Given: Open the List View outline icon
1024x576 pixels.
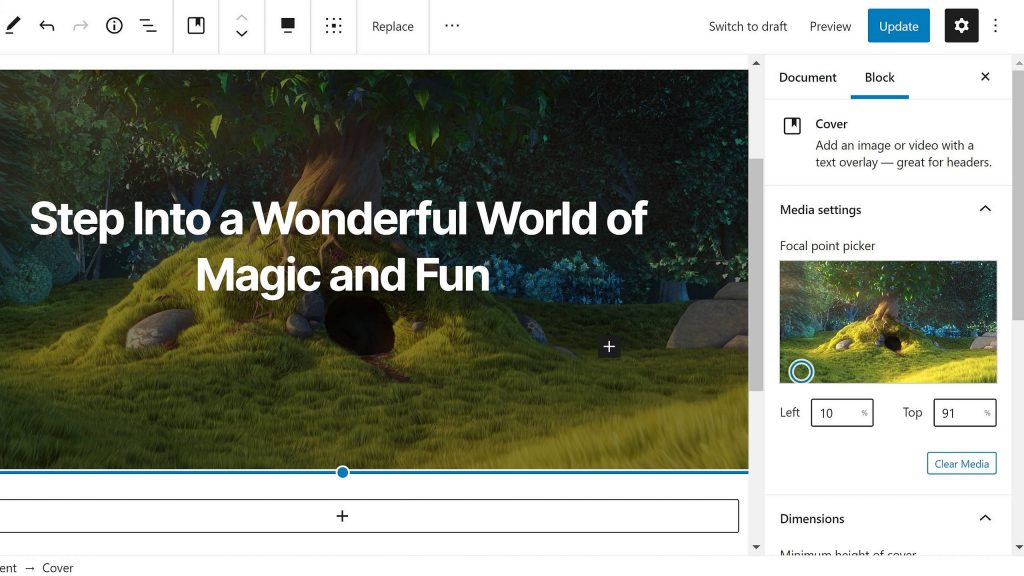Looking at the screenshot, I should [x=147, y=26].
